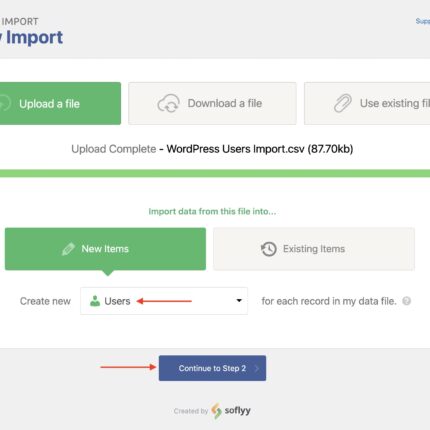The image size is (430, 430).
Task: Switch to the New Items tab
Action: (x=105, y=249)
